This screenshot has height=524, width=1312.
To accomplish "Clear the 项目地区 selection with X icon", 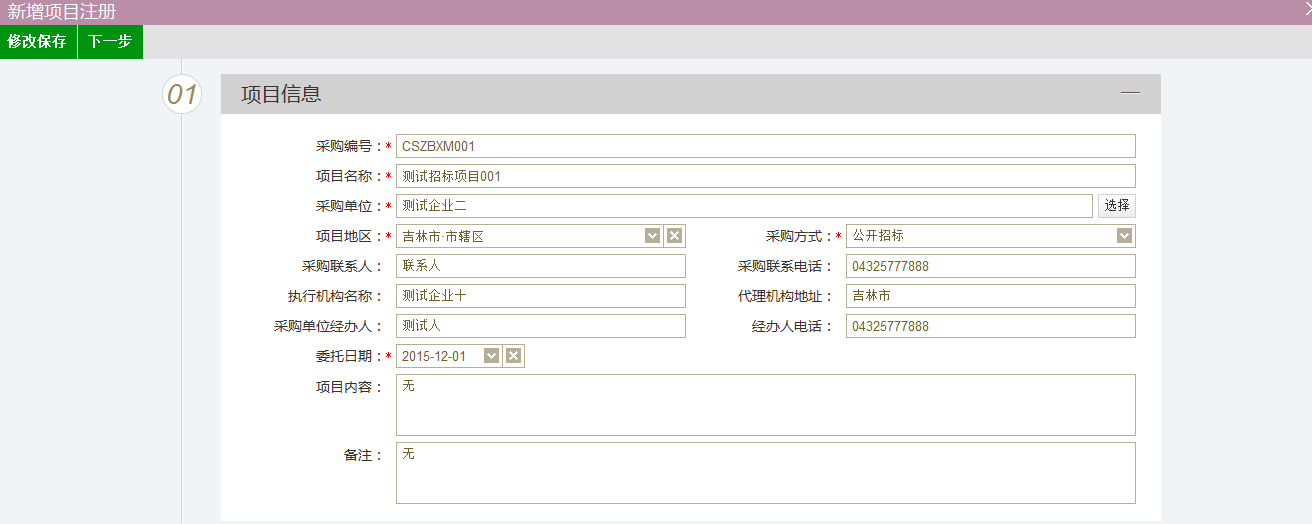I will coord(674,236).
